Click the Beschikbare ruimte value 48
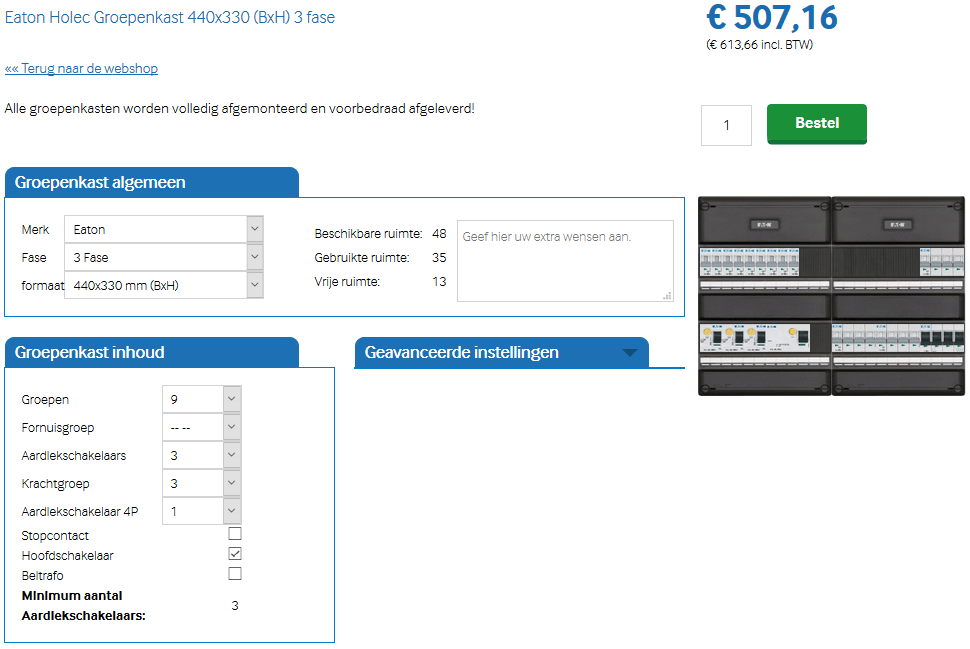Viewport: 970px width, 649px height. point(439,234)
